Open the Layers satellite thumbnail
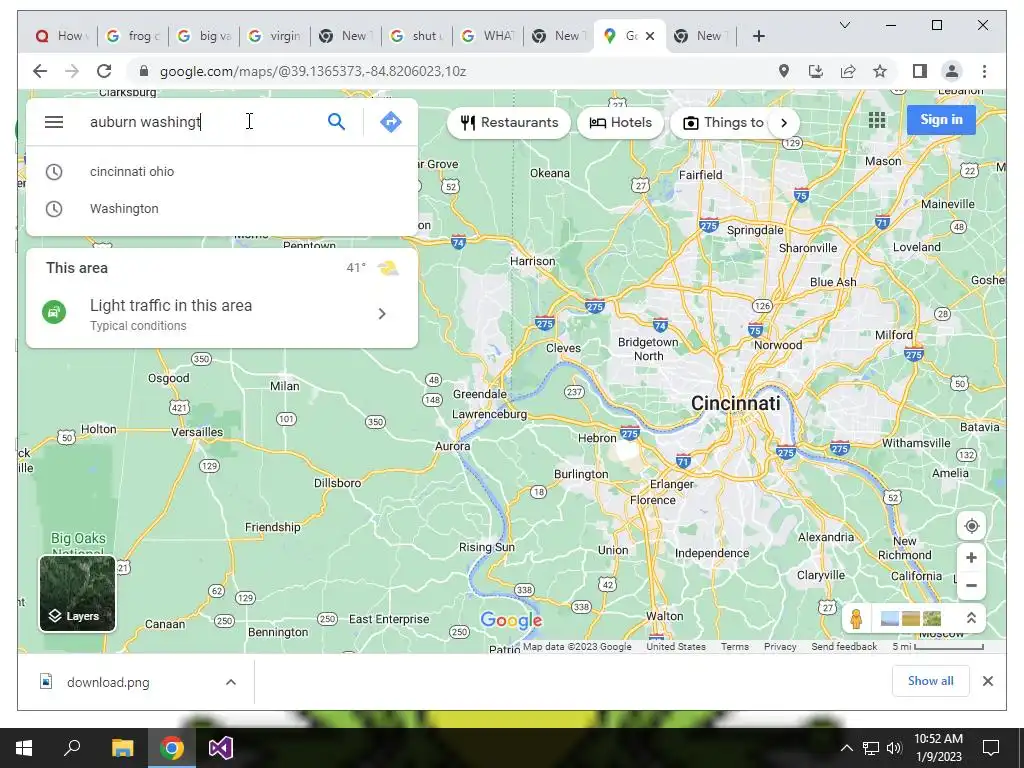Screen dimensions: 1024x768 click(77, 593)
